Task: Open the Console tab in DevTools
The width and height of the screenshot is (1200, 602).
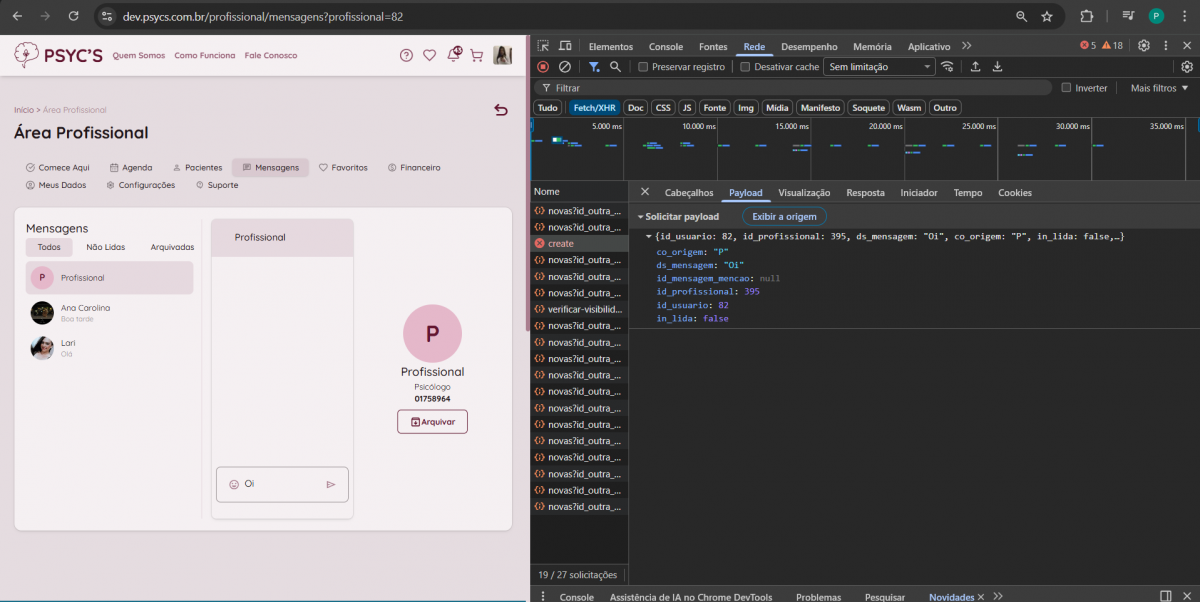Action: click(x=666, y=47)
